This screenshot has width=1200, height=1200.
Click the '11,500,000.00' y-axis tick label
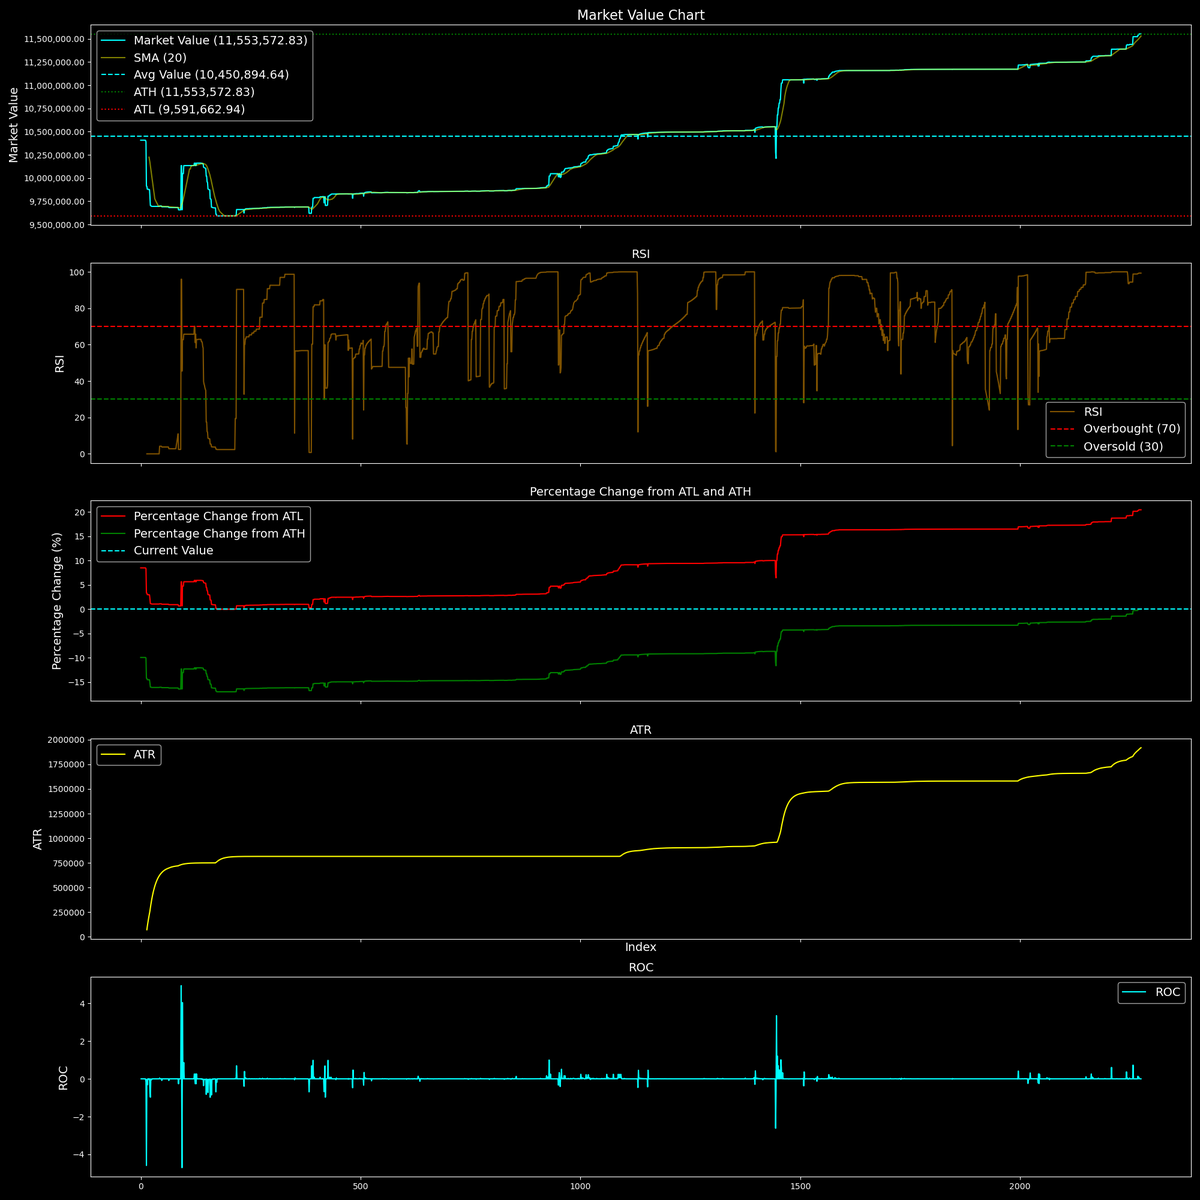(x=54, y=39)
